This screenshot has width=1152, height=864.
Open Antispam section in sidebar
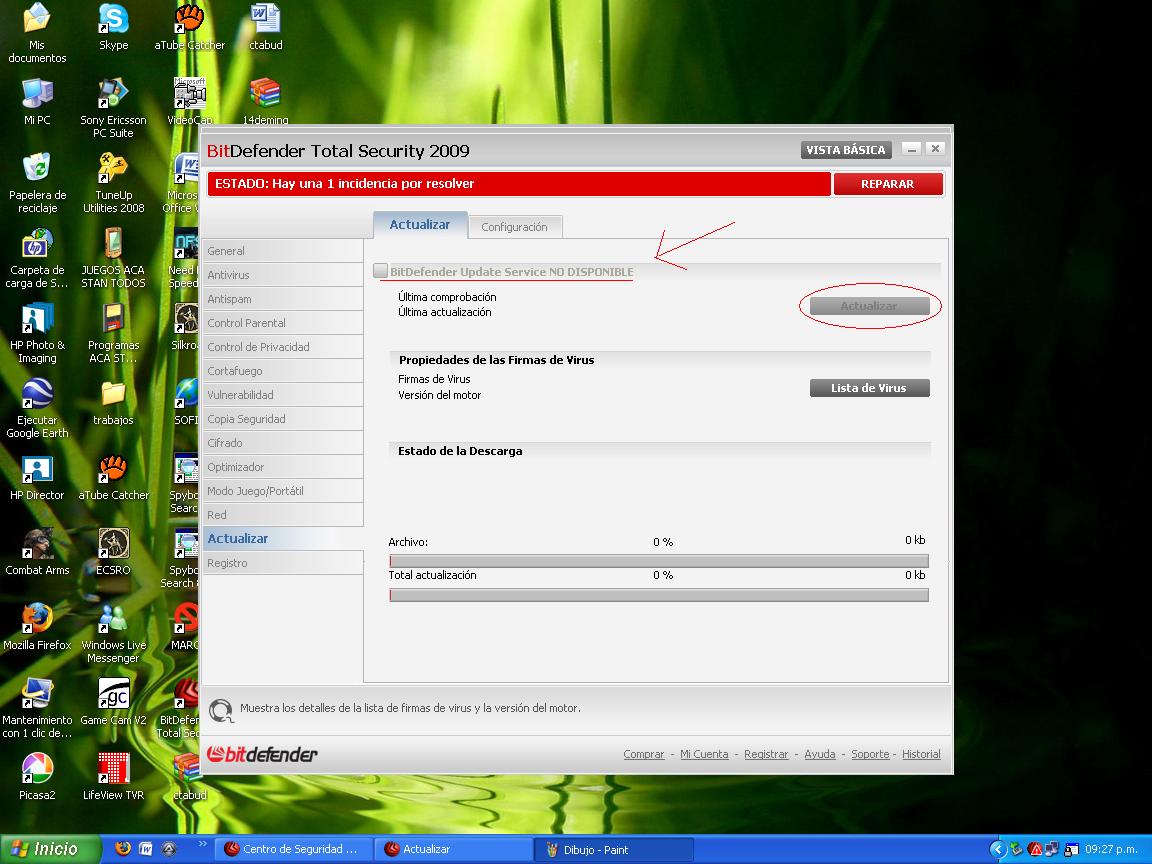[282, 299]
